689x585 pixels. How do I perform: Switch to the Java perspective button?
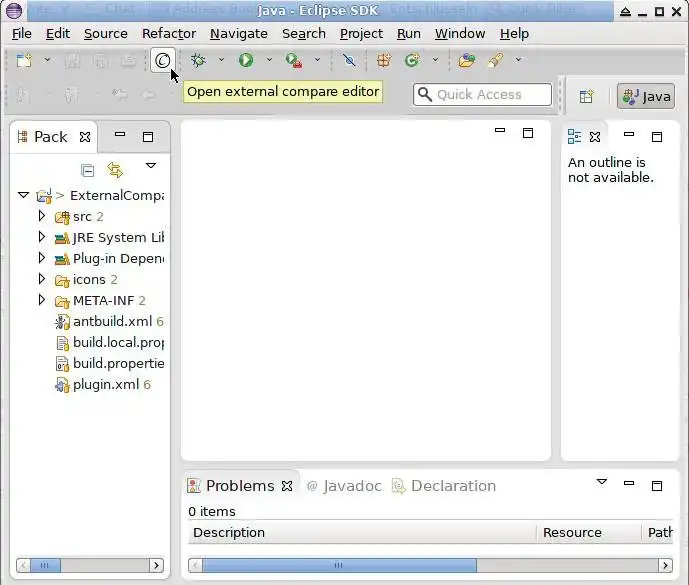click(646, 96)
